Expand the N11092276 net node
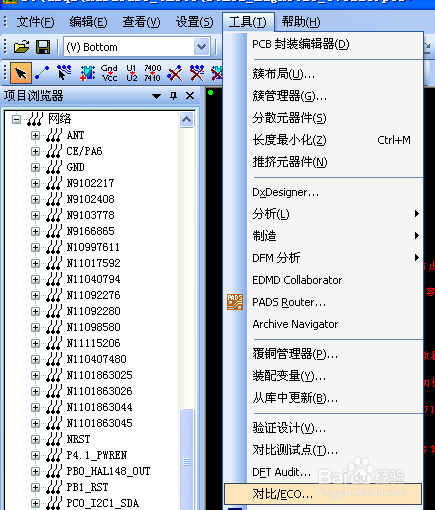This screenshot has width=435, height=510. coord(35,295)
